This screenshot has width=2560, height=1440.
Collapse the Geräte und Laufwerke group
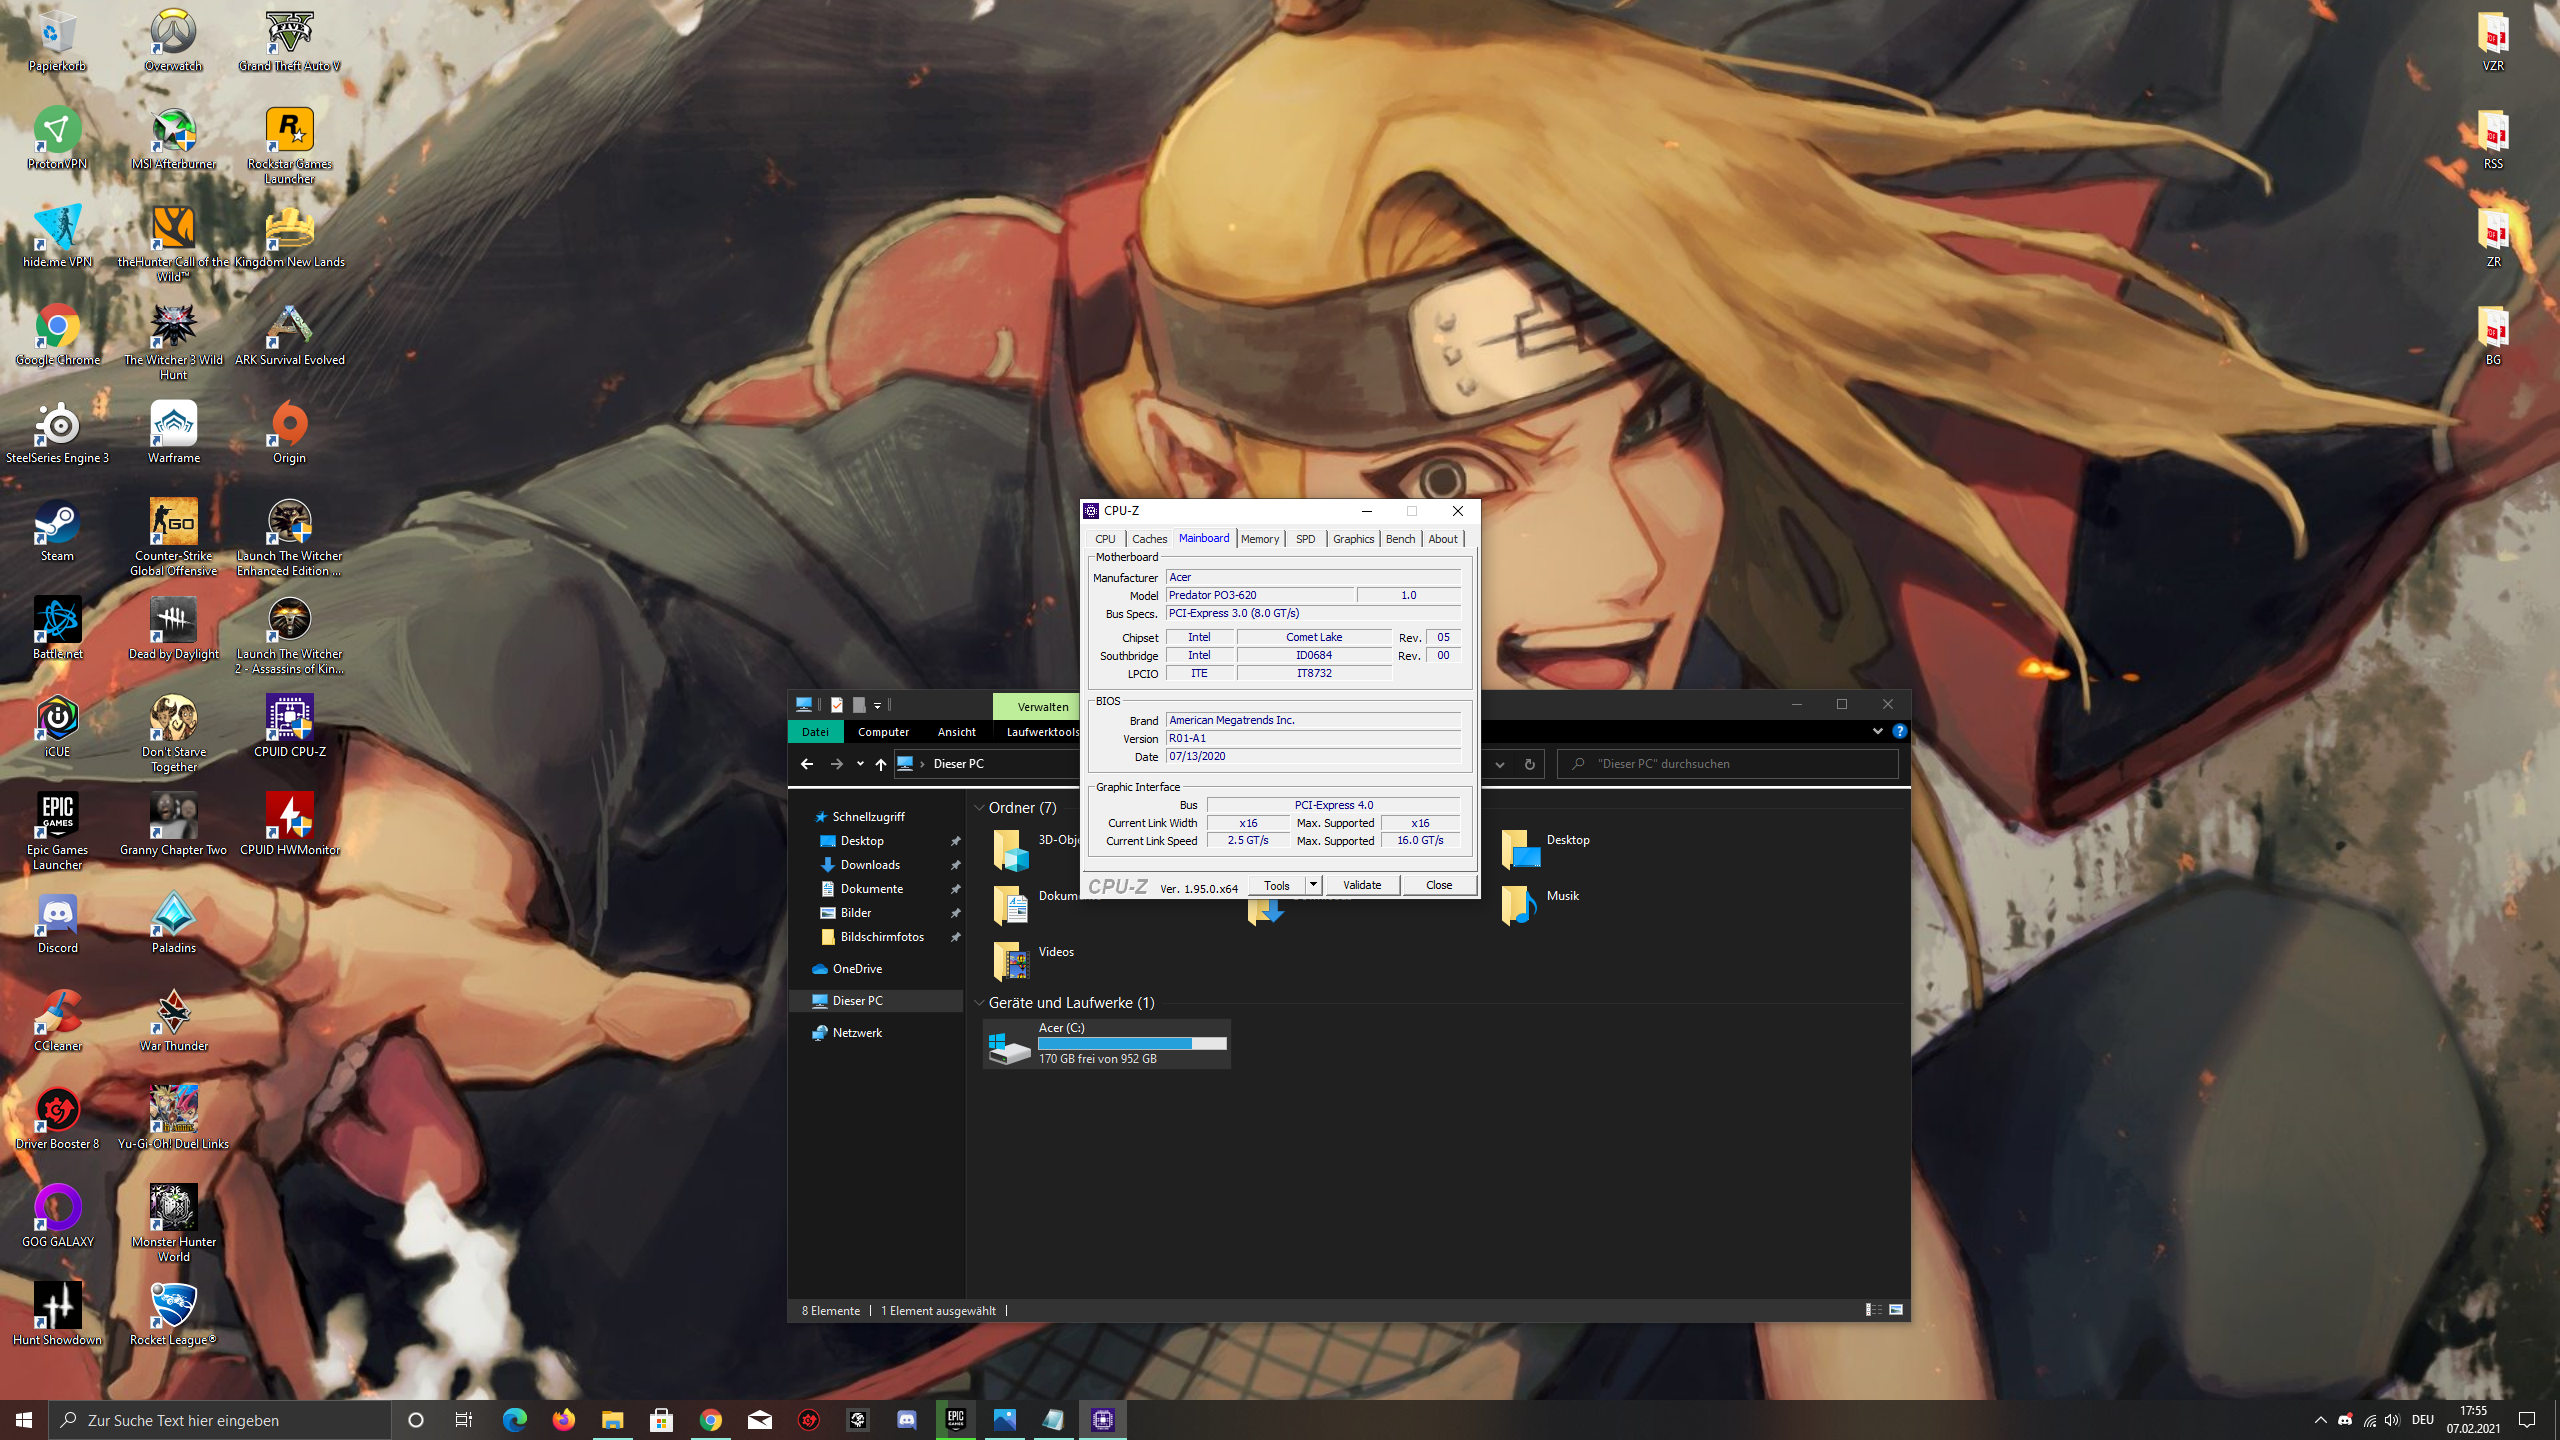pos(979,1003)
